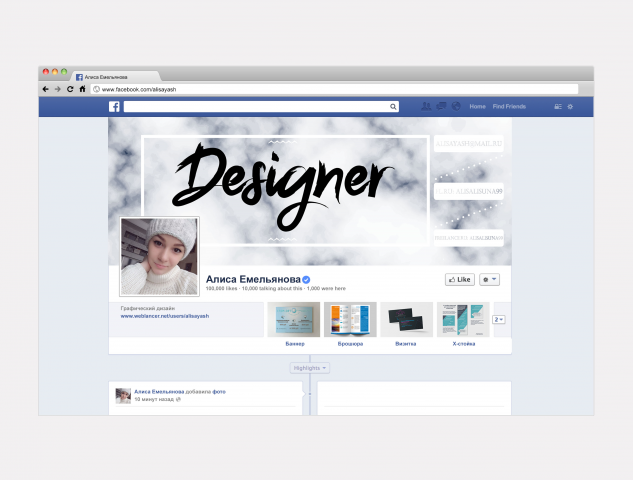Open privacy shortcuts icon
Screen dimensions: 633x480
558,107
